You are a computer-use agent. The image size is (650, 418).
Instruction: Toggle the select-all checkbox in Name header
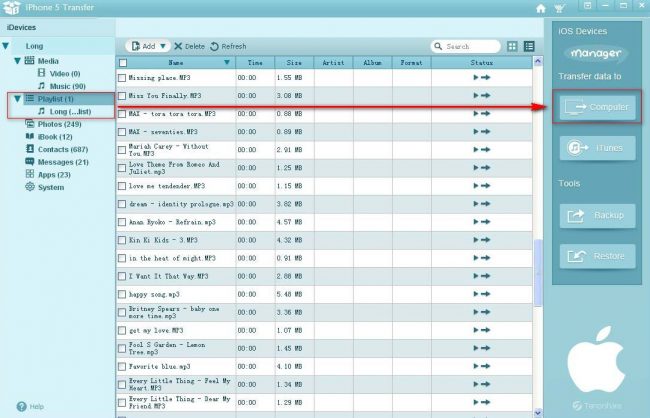(122, 62)
